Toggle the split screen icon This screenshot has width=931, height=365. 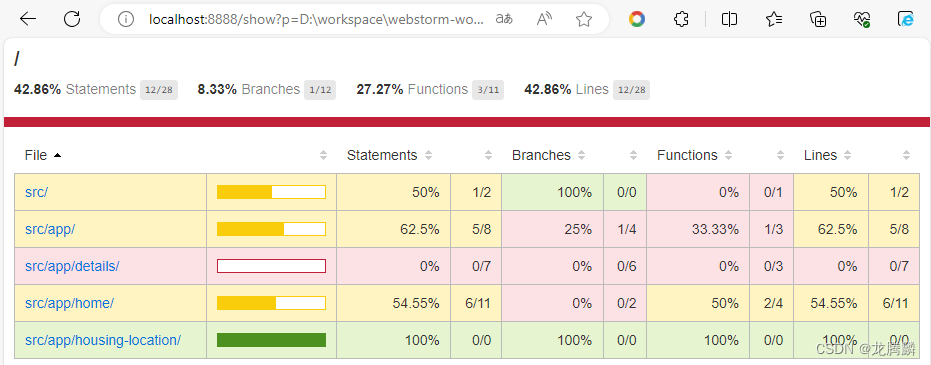tap(729, 20)
